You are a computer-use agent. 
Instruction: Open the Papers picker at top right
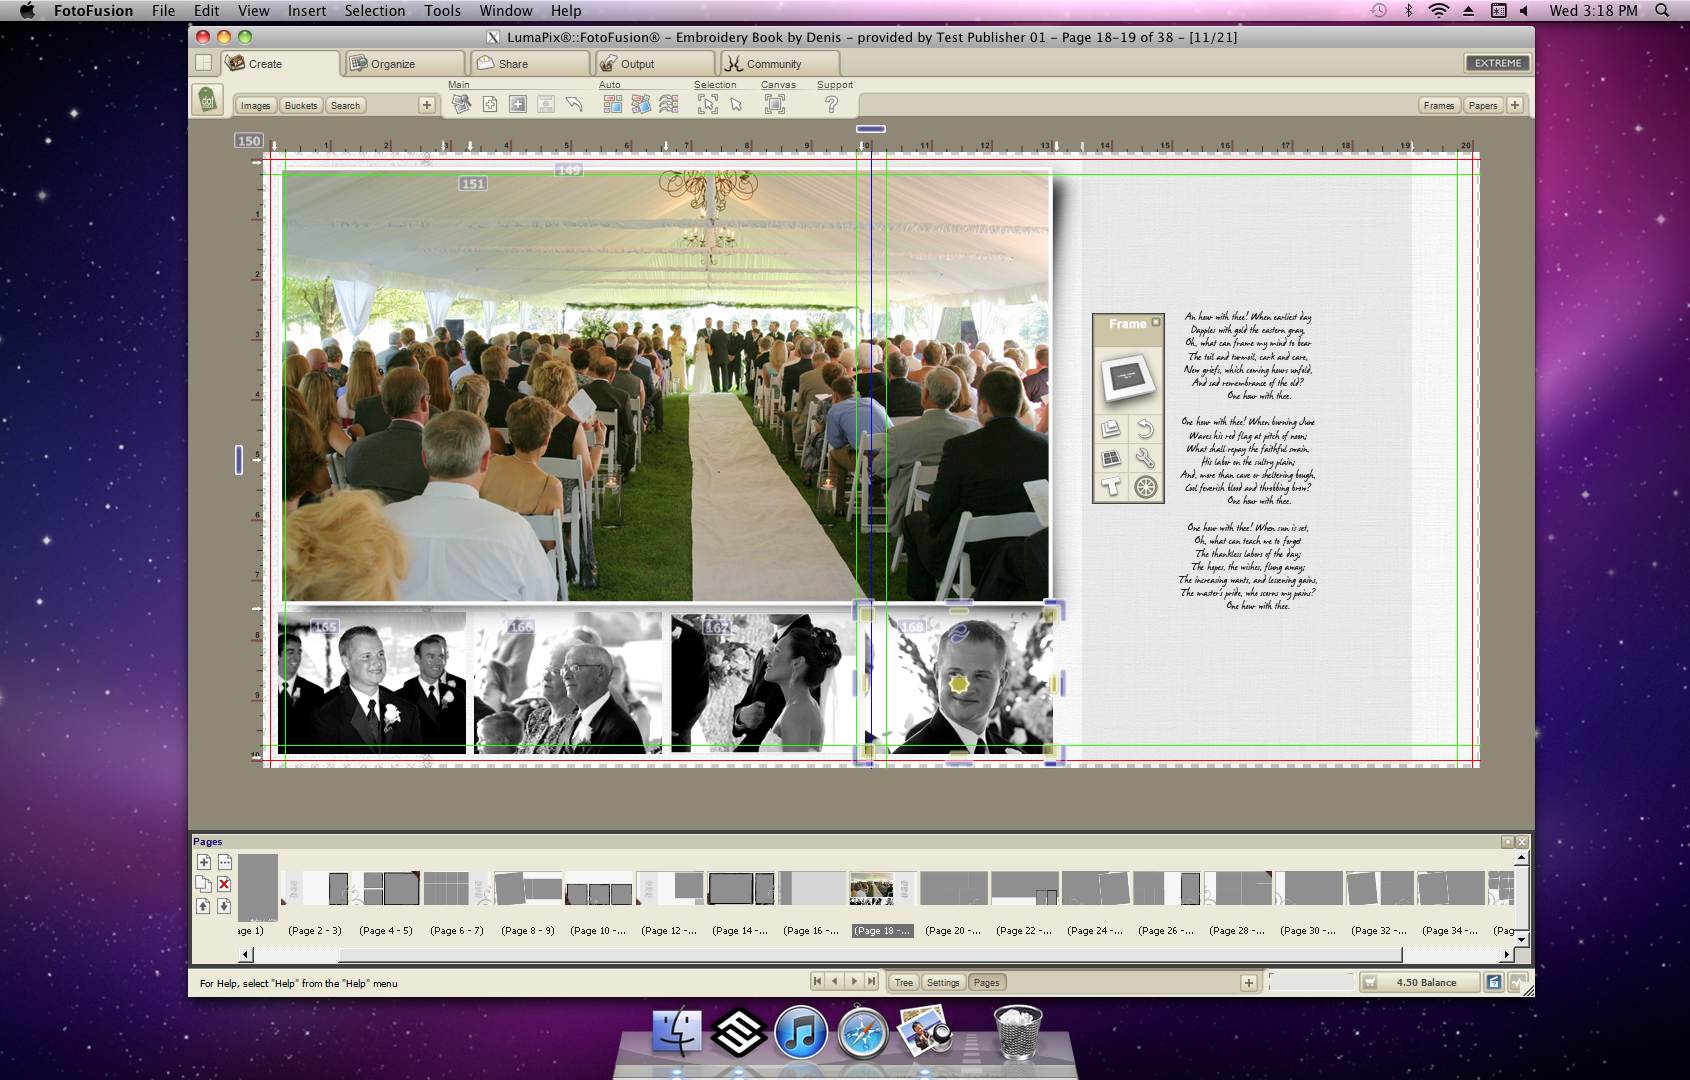(1484, 104)
